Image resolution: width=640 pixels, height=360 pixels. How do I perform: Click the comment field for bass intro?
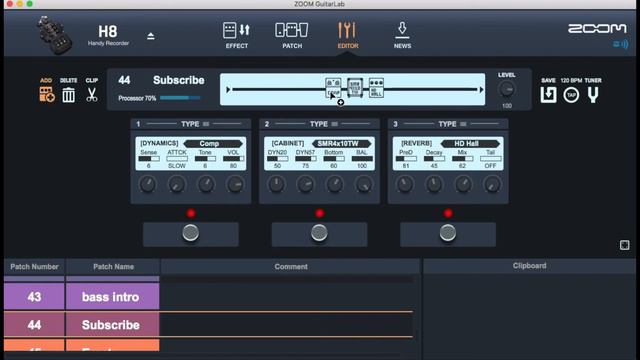point(286,297)
